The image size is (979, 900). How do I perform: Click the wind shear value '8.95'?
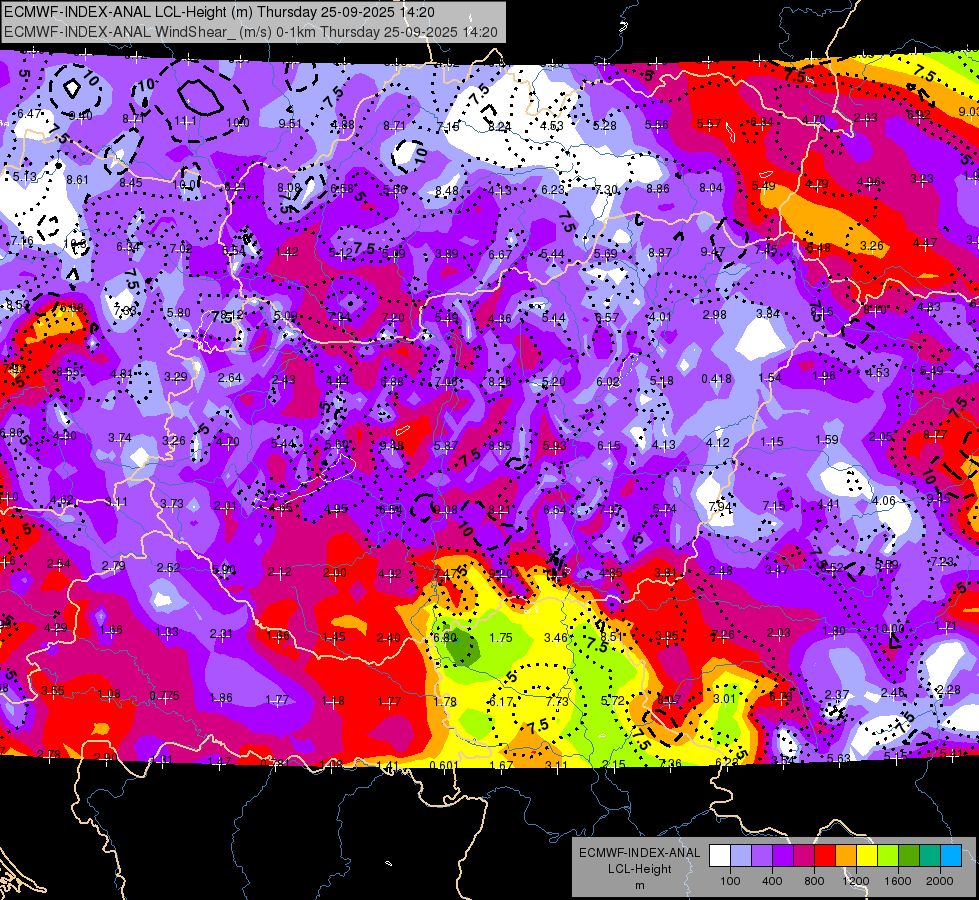tap(500, 445)
